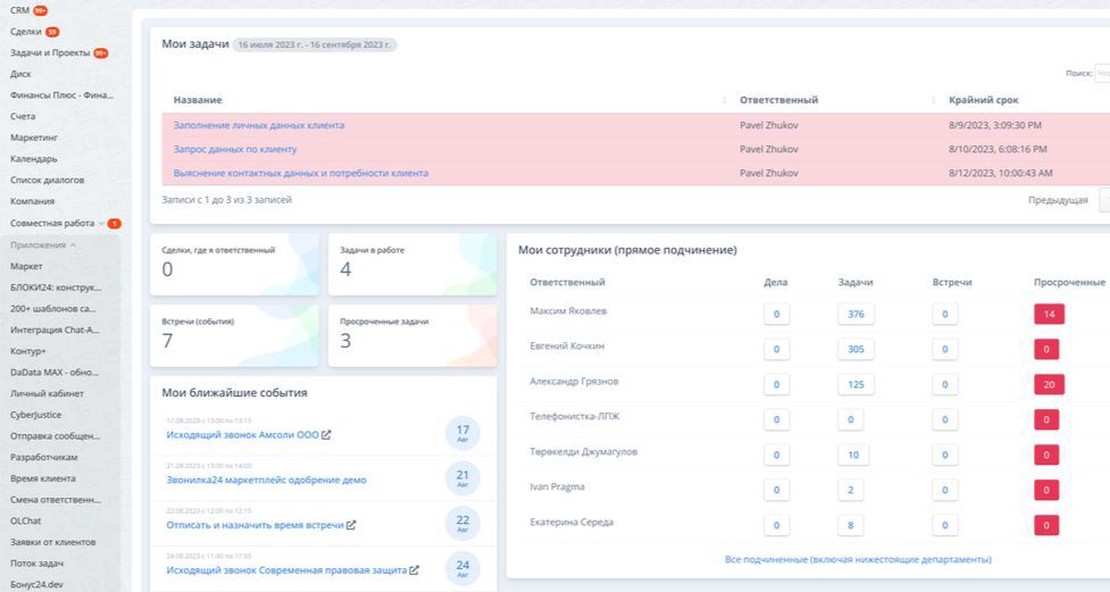The width and height of the screenshot is (1110, 592).
Task: Click the "Поиск" search field in tasks panel
Action: tap(1102, 73)
